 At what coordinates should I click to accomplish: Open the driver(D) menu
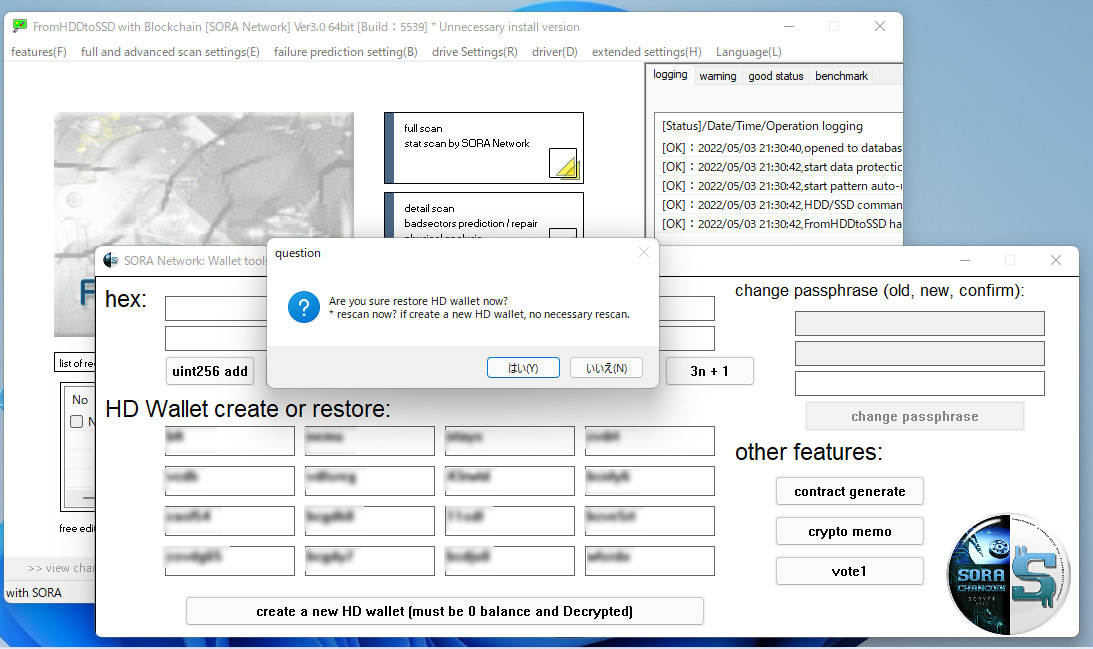point(555,52)
